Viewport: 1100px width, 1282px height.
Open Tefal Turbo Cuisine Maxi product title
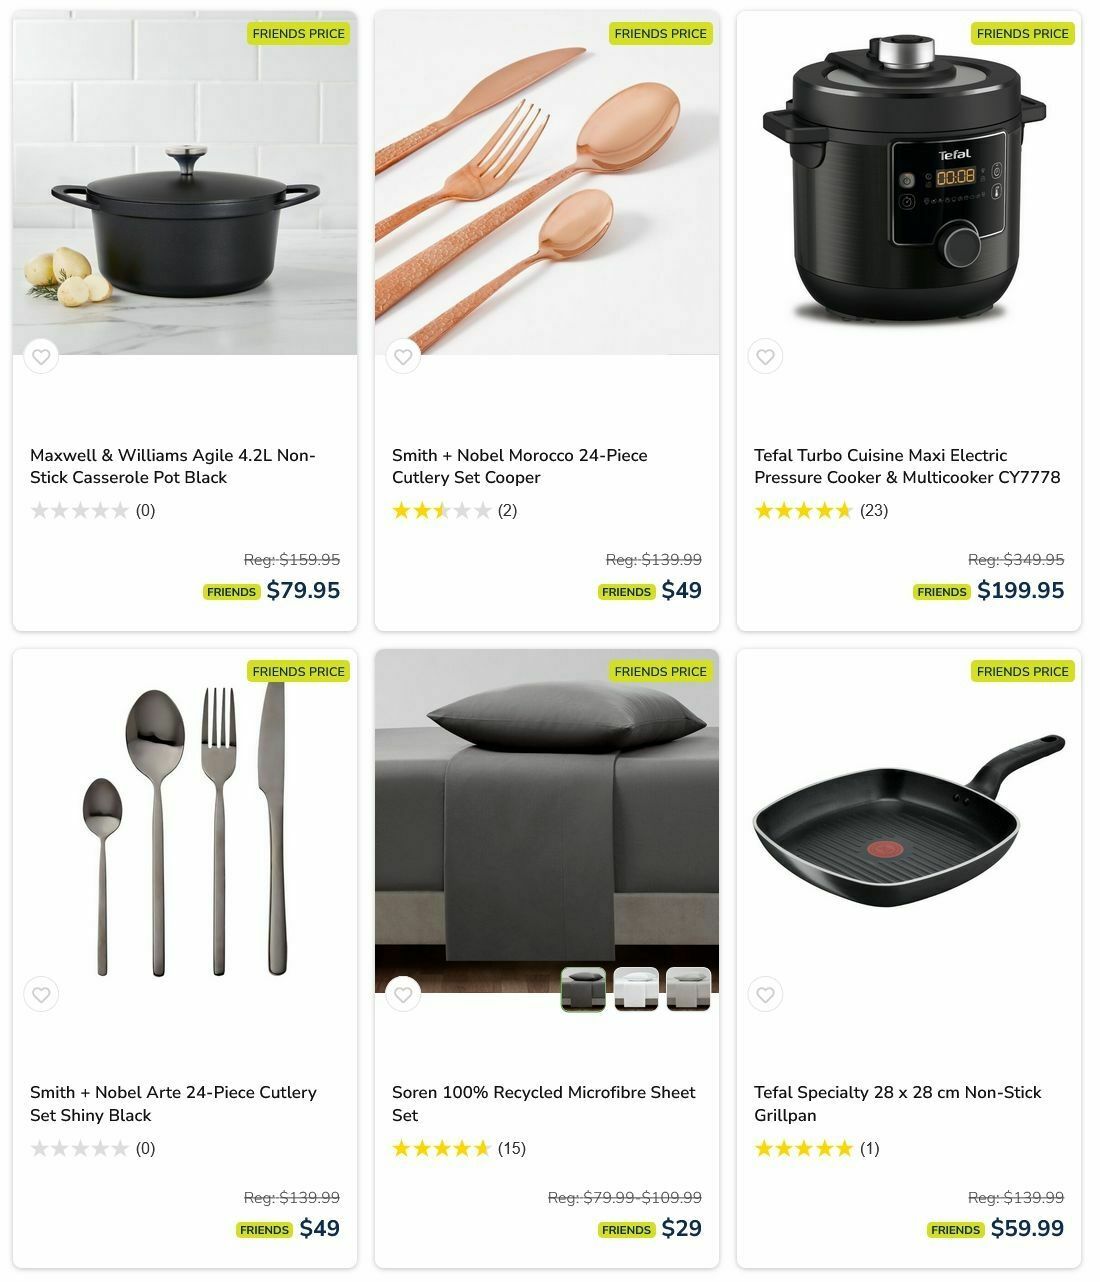pos(907,466)
